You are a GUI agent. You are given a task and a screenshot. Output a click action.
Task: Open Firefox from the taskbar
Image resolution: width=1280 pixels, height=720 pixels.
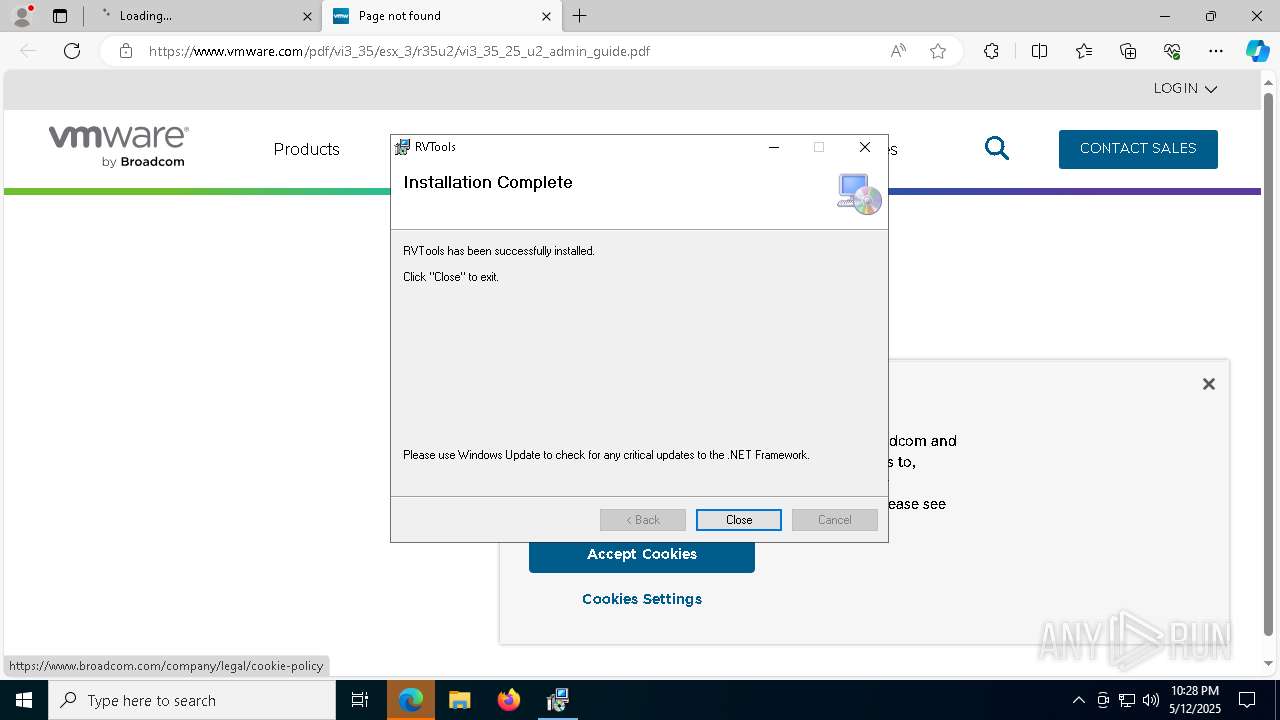(x=509, y=700)
